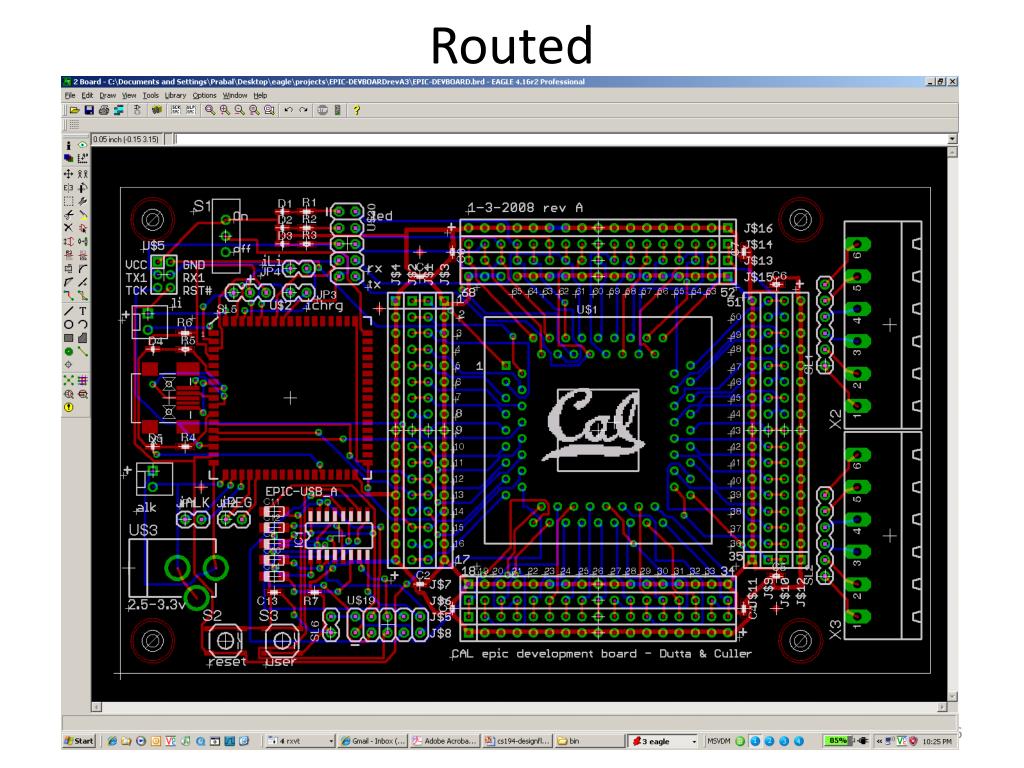The height and width of the screenshot is (768, 1024).
Task: Click the horizontal scrollbar left arrow
Action: click(96, 707)
